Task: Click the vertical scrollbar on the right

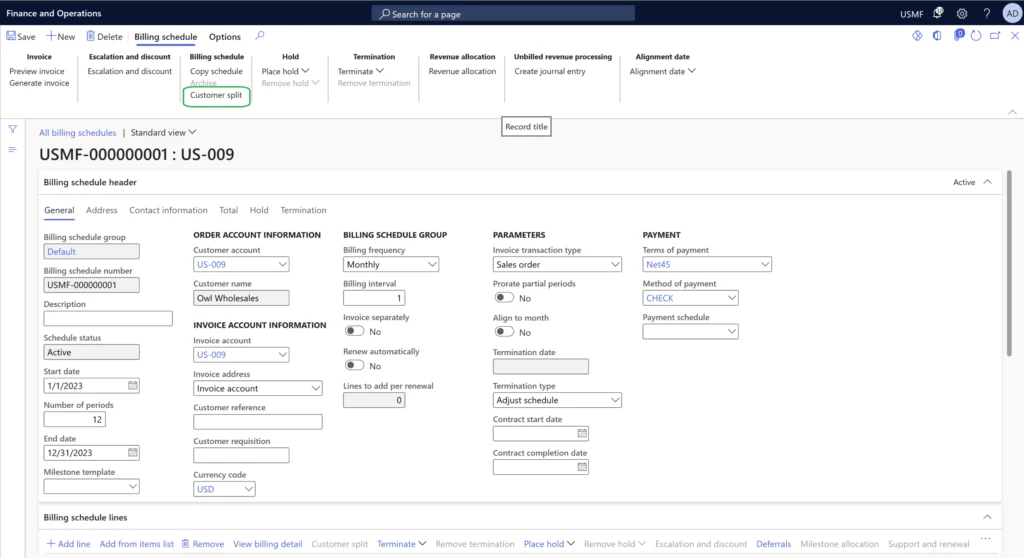Action: point(1009,263)
